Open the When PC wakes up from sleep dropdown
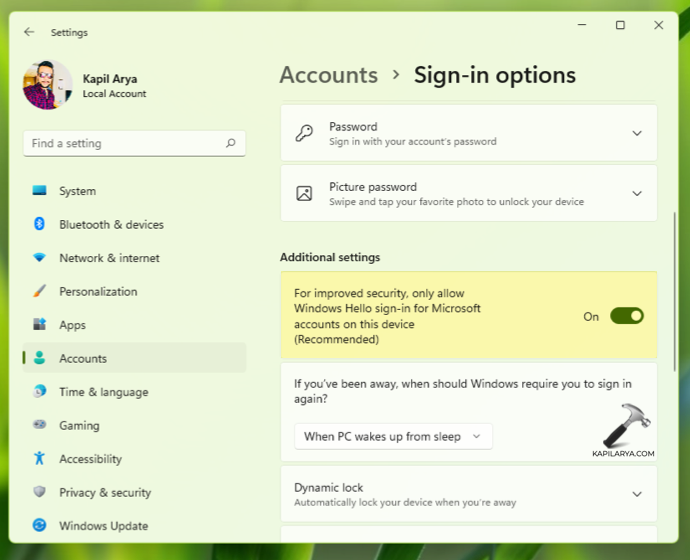The image size is (690, 560). point(393,436)
